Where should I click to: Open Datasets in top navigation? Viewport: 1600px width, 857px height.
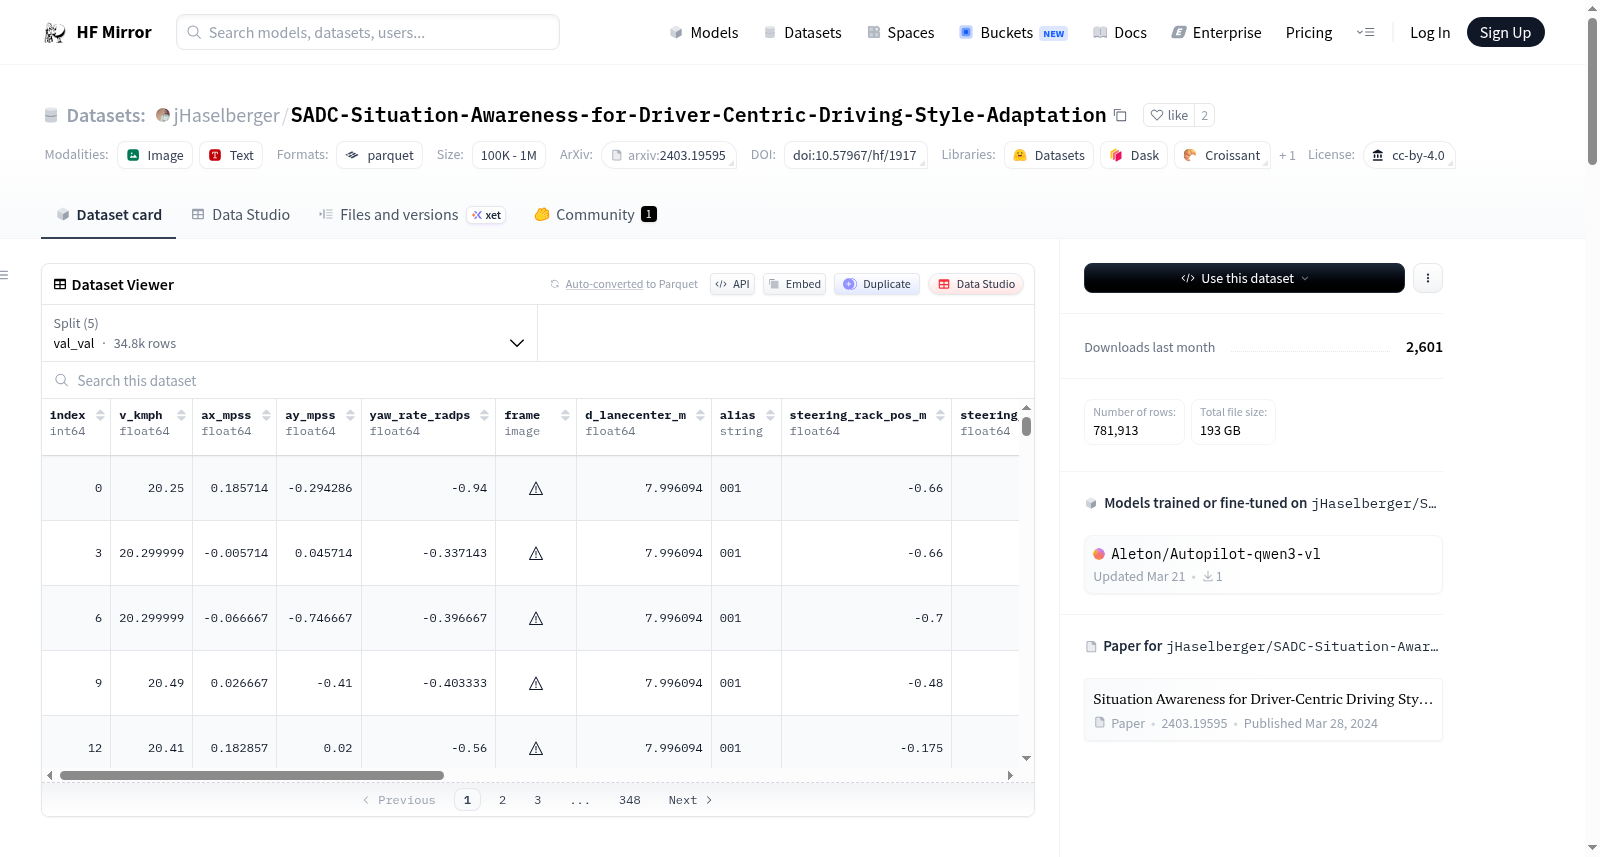(x=803, y=32)
